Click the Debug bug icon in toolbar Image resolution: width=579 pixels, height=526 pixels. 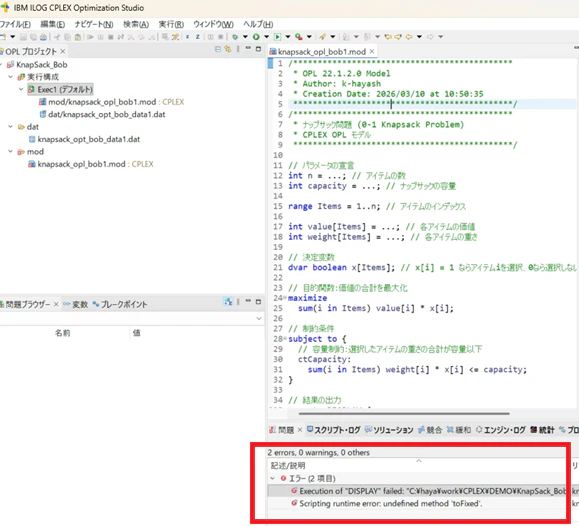235,37
